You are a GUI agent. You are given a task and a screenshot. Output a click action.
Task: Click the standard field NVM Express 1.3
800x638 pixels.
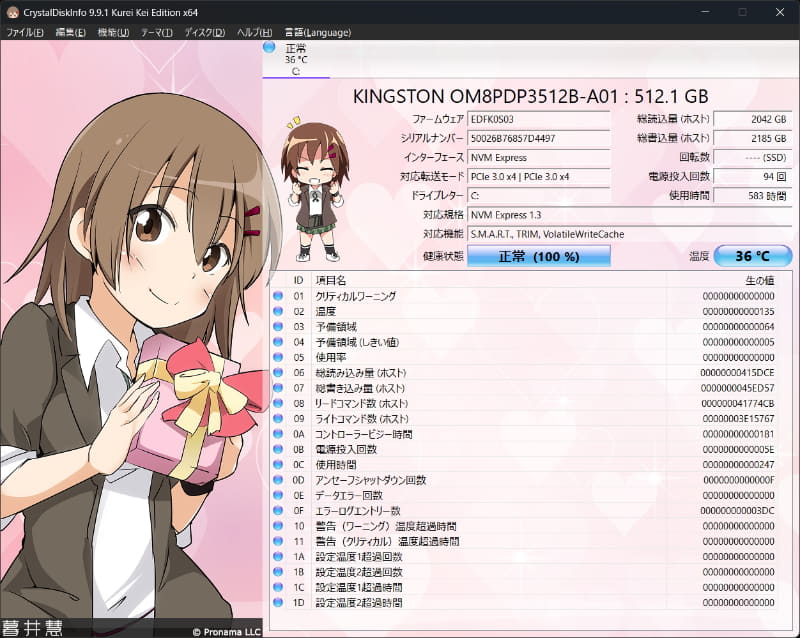click(x=630, y=215)
